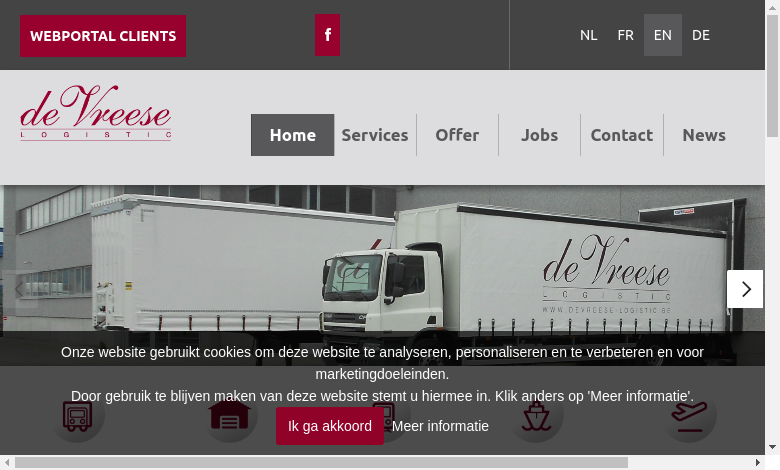Open the Contact page
The image size is (780, 470).
(x=621, y=135)
